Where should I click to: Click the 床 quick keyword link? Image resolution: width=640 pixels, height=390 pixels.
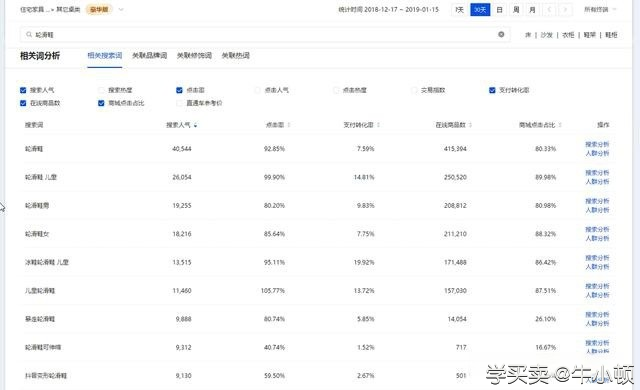[528, 35]
